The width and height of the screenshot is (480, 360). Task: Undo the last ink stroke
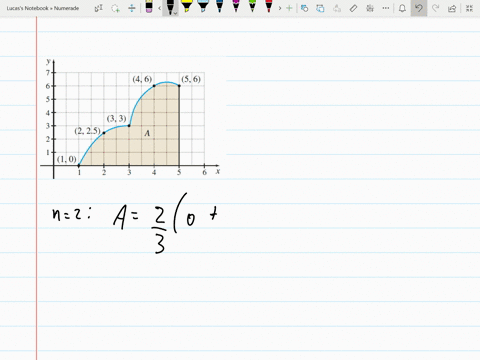(x=419, y=8)
